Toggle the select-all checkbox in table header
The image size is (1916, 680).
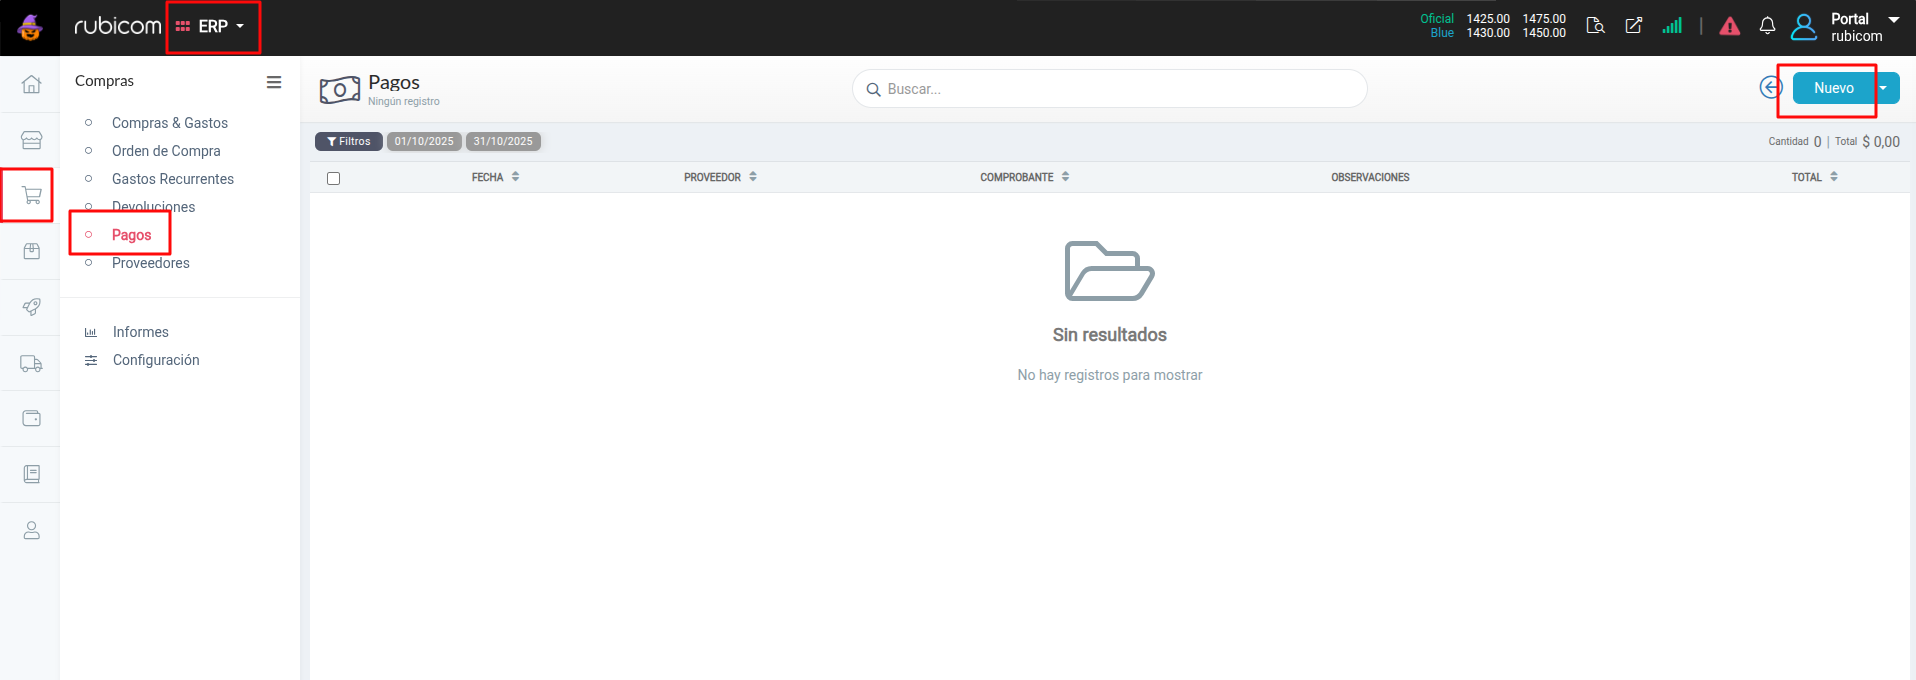click(x=334, y=178)
